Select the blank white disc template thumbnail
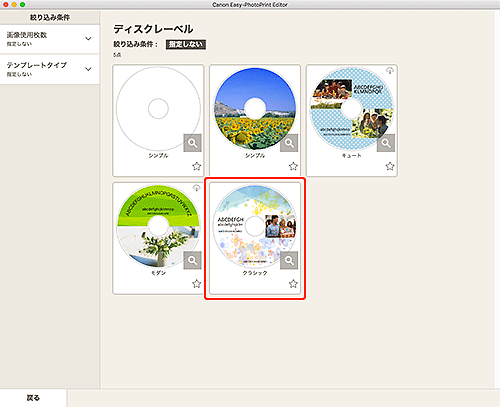 pos(158,109)
